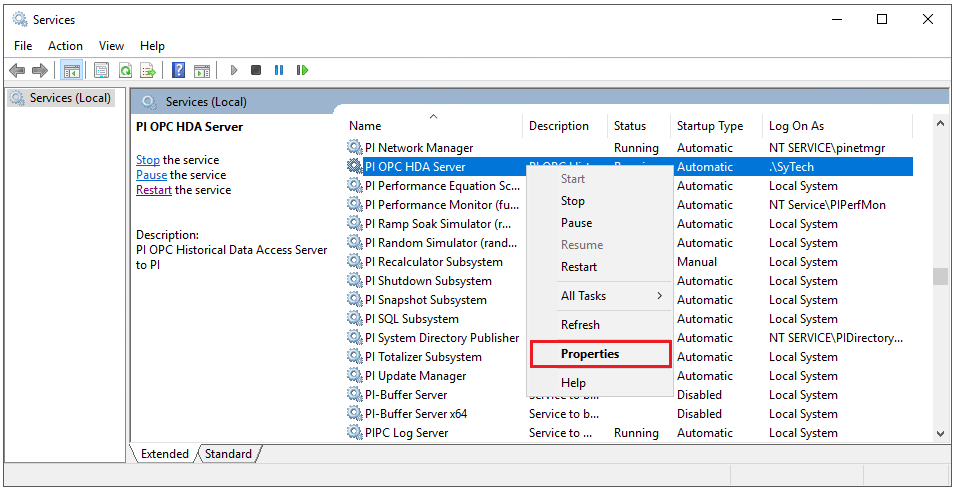This screenshot has width=955, height=490.
Task: Sort by the Status column header
Action: (x=639, y=125)
